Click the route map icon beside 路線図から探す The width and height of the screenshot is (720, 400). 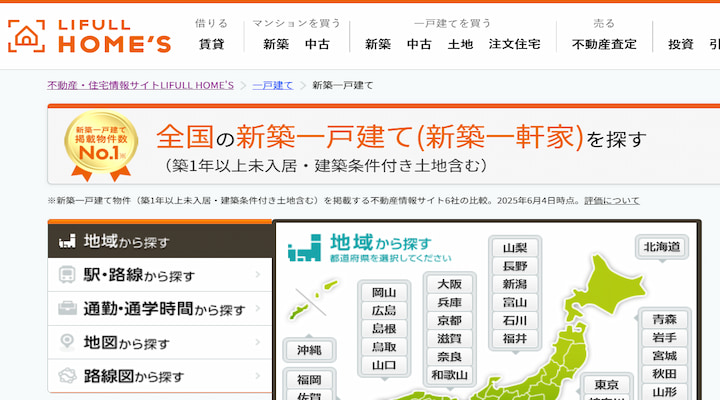[x=69, y=377]
